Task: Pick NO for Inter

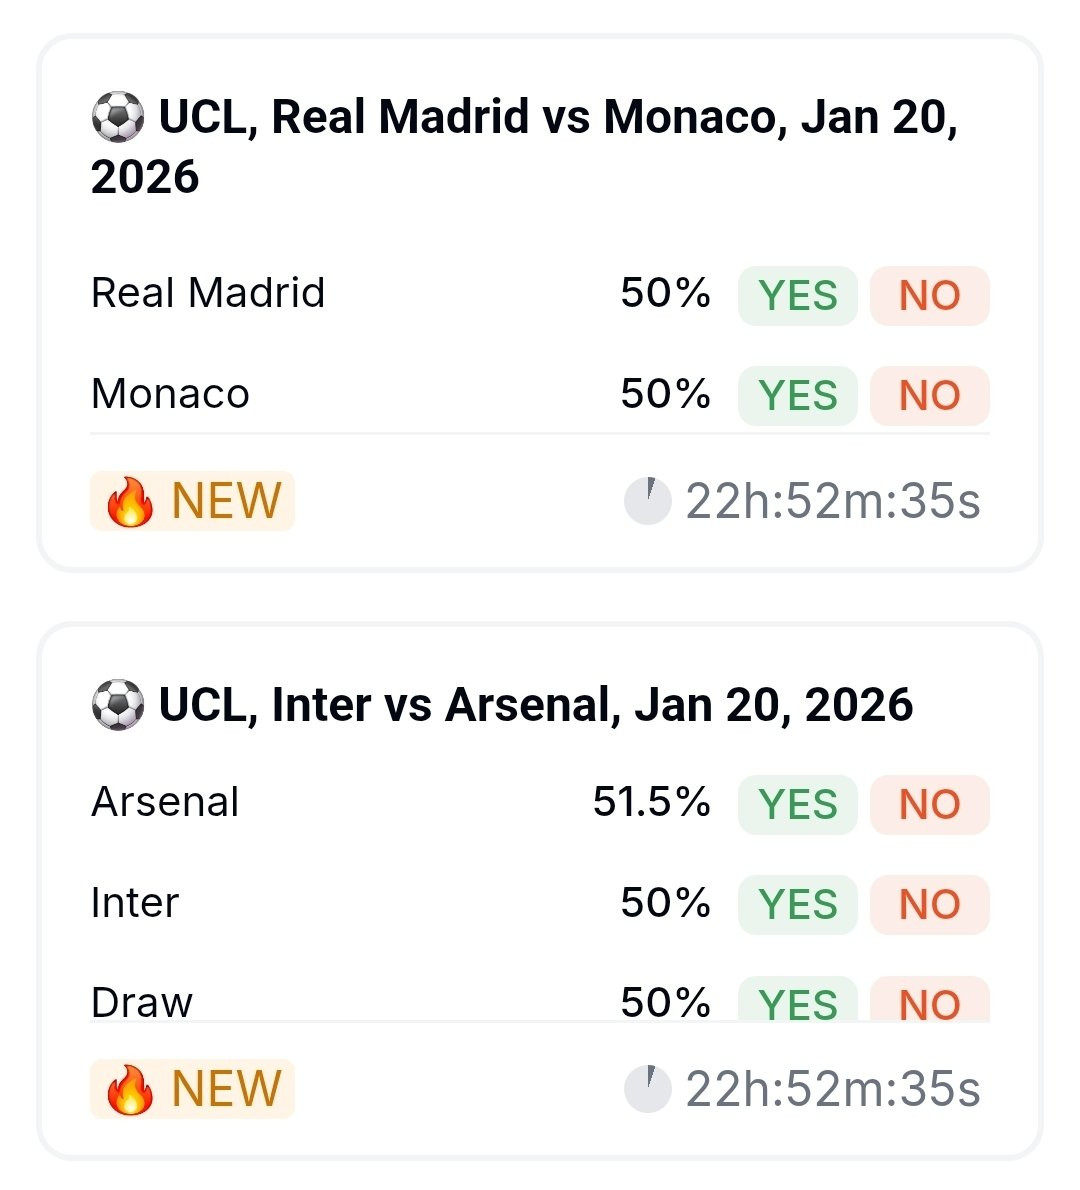Action: click(x=929, y=904)
